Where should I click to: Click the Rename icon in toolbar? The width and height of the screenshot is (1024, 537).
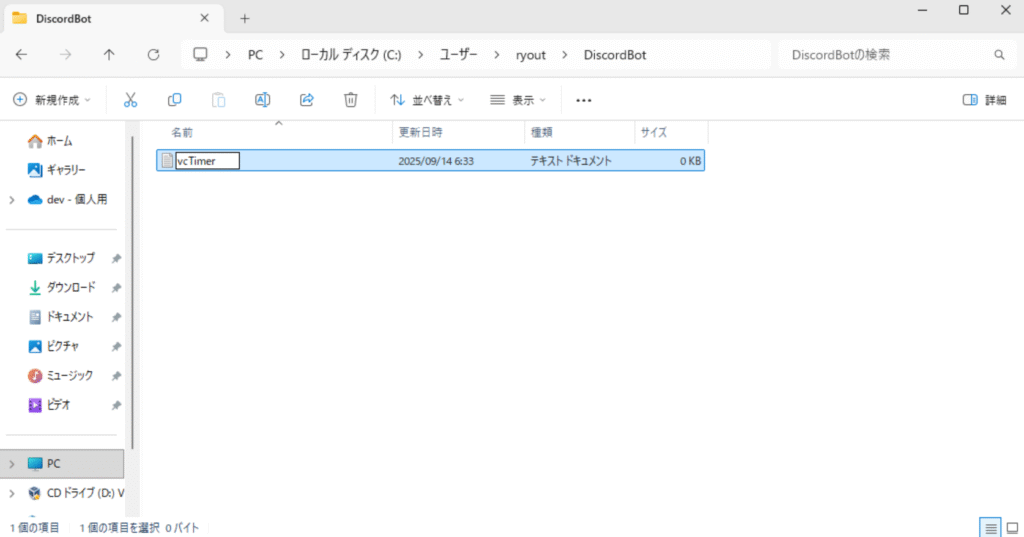pyautogui.click(x=262, y=100)
